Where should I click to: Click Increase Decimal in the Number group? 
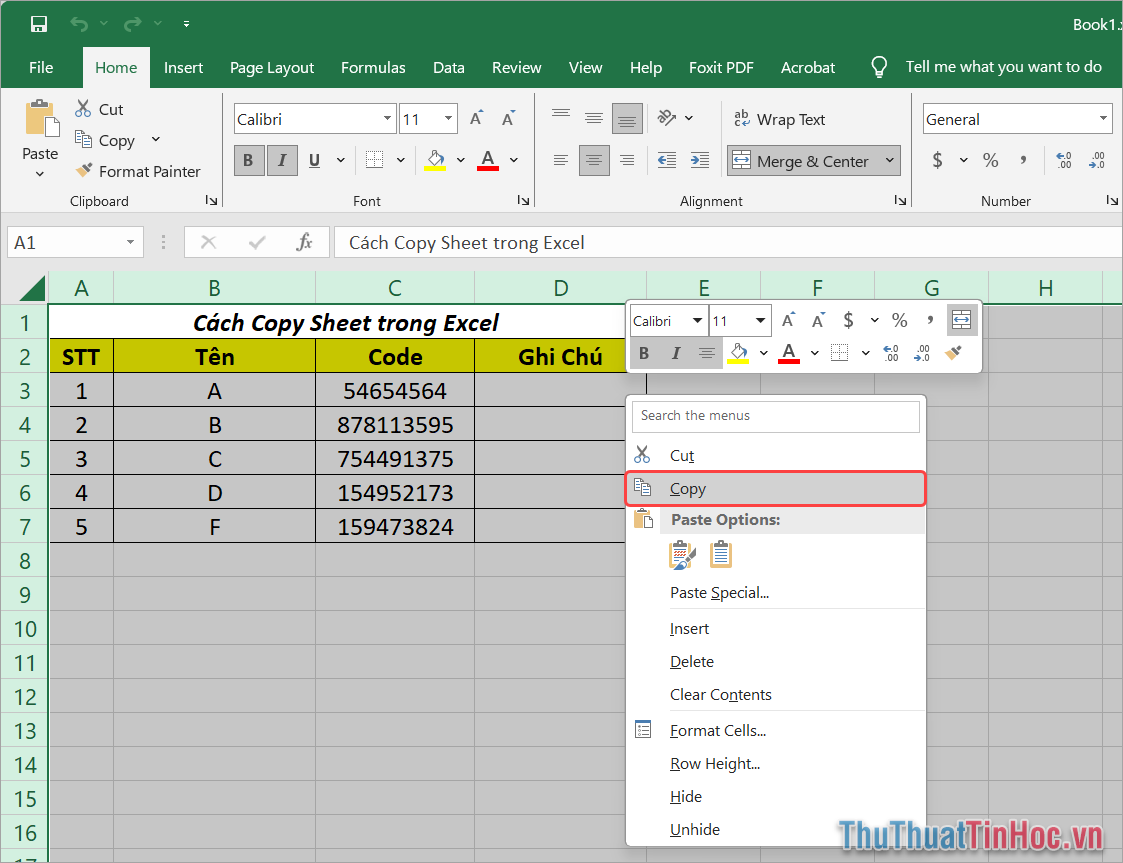click(x=1064, y=160)
